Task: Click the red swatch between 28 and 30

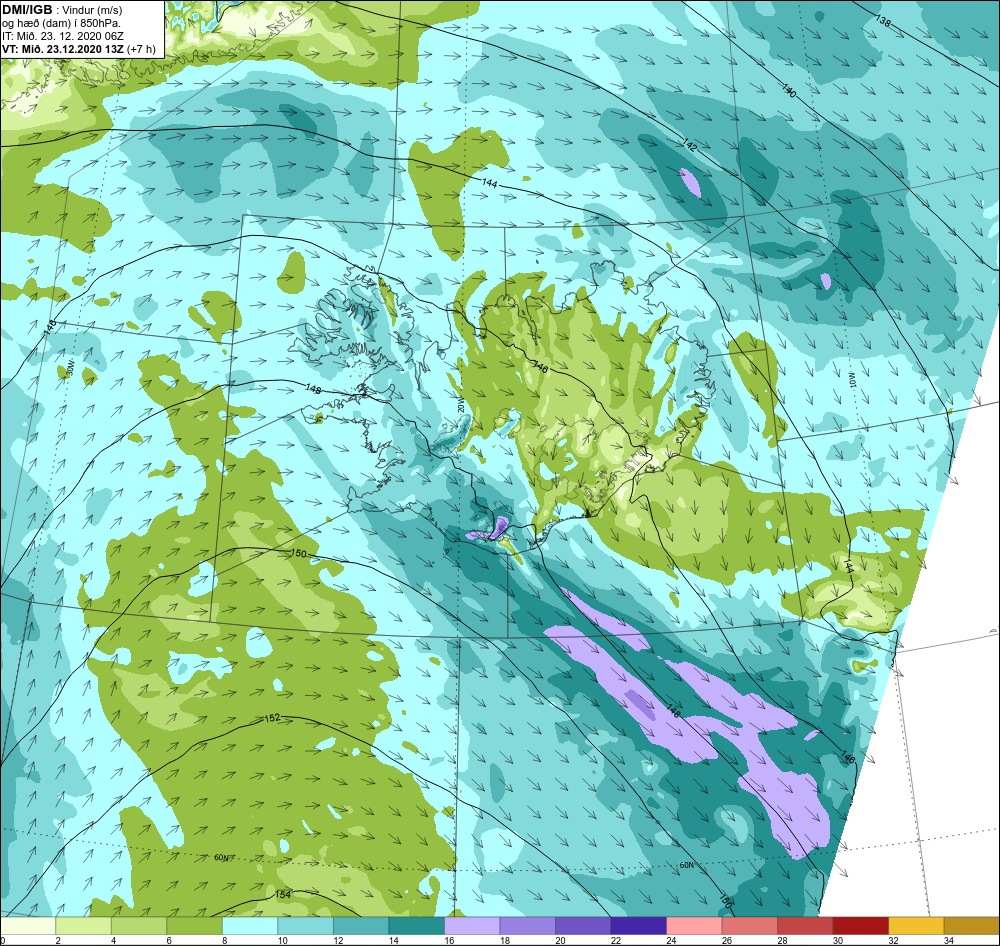Action: click(805, 925)
